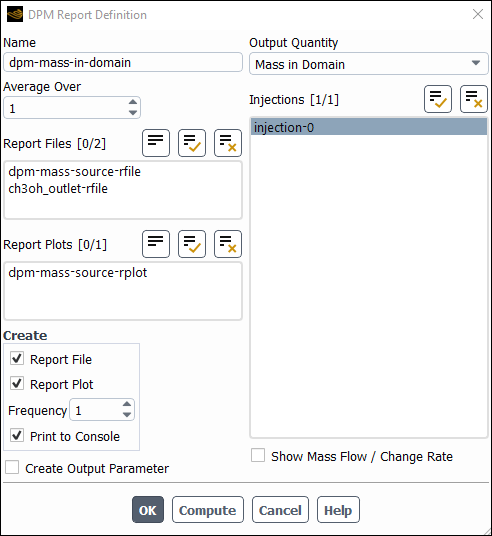
Task: Select all Injections
Action: coord(438,99)
